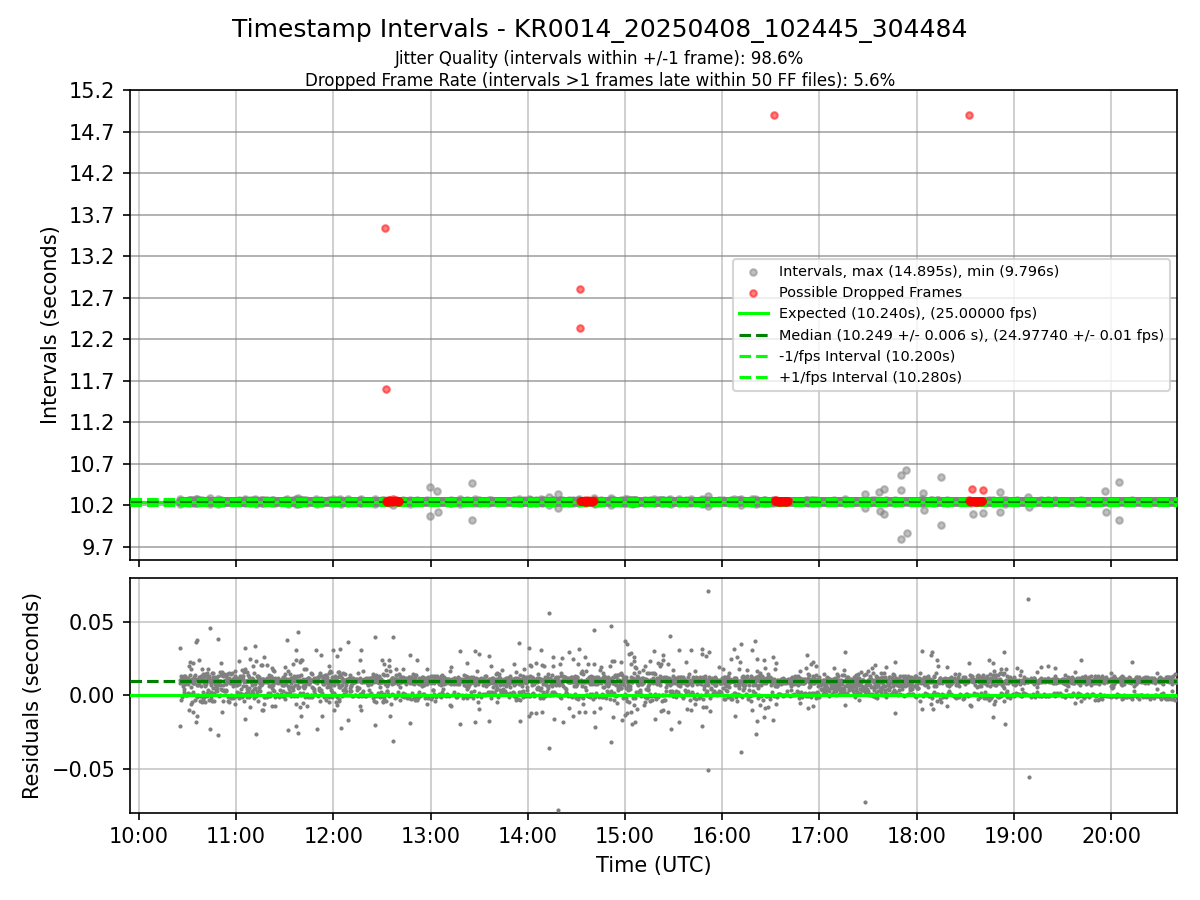Click the red dot marker in the legend

click(753, 293)
